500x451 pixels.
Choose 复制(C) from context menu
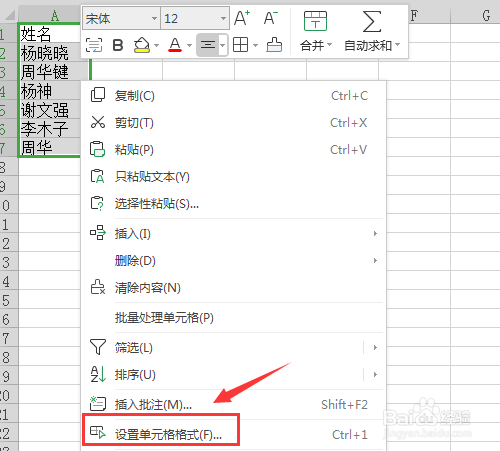pos(233,96)
